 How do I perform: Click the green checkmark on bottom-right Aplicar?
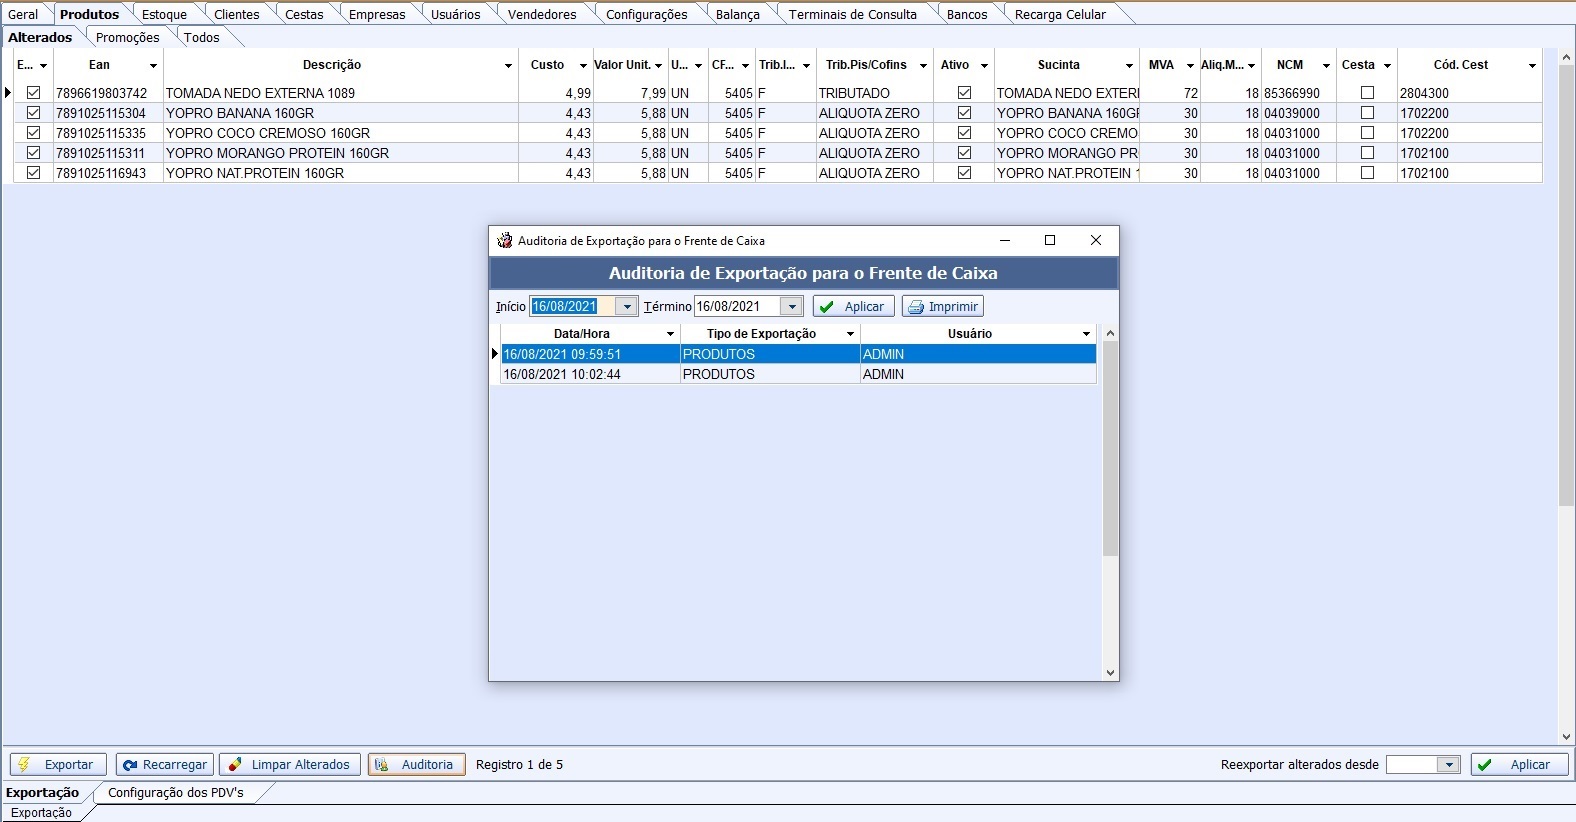1485,765
